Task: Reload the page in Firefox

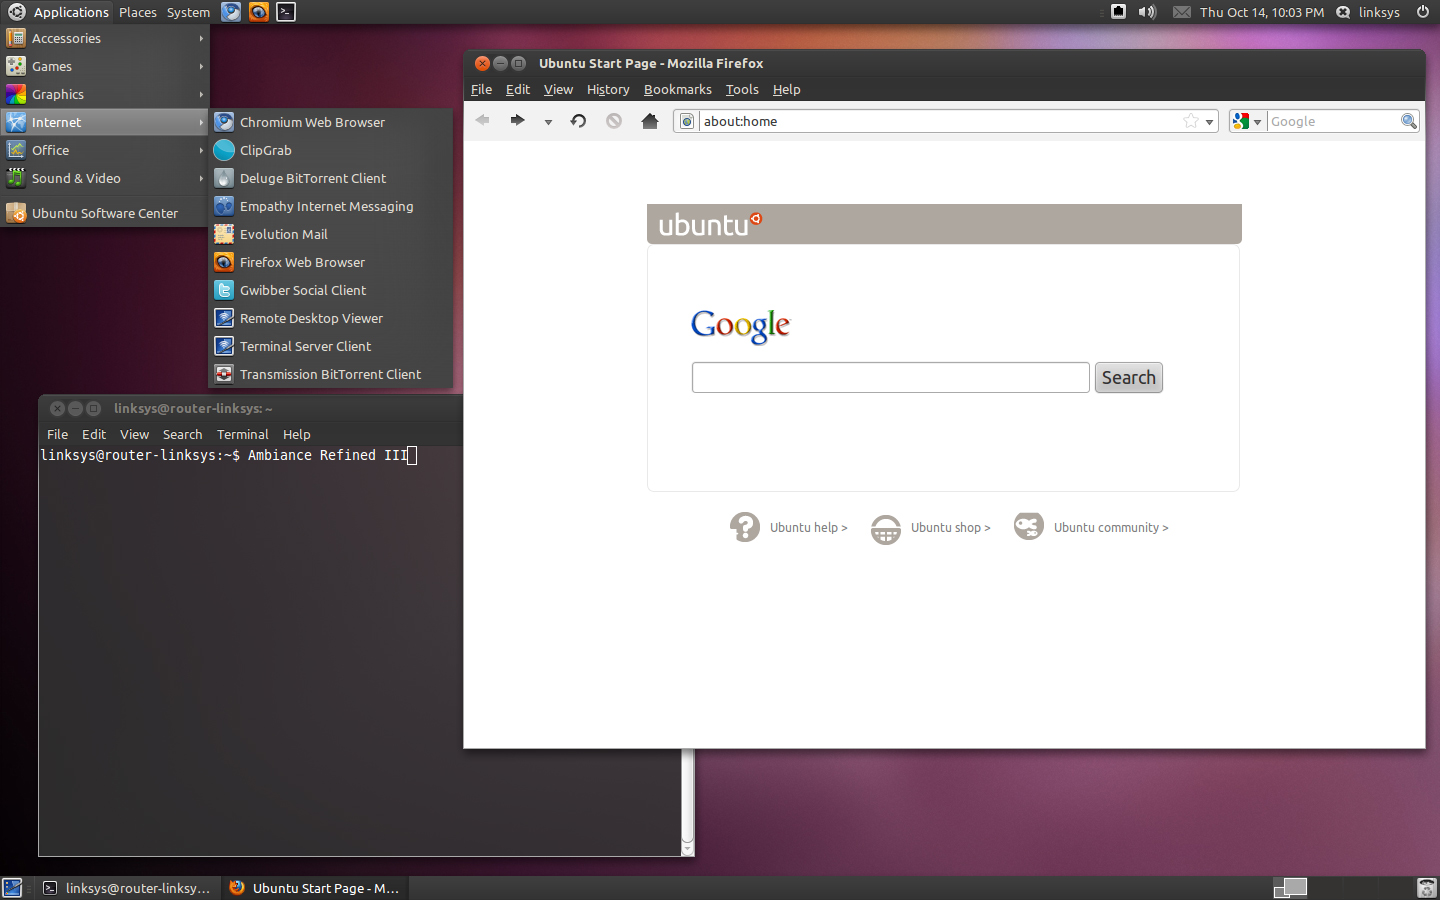Action: click(x=578, y=121)
